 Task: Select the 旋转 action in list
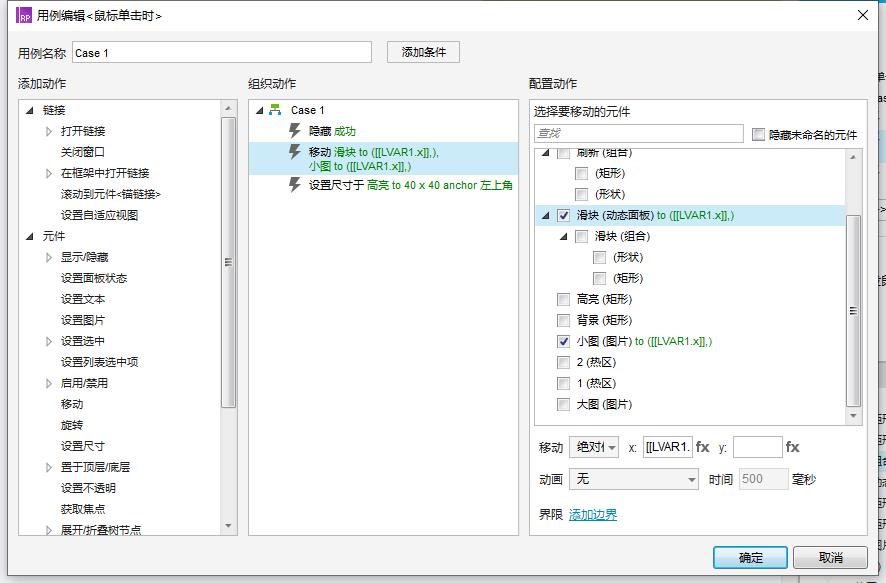click(x=72, y=425)
